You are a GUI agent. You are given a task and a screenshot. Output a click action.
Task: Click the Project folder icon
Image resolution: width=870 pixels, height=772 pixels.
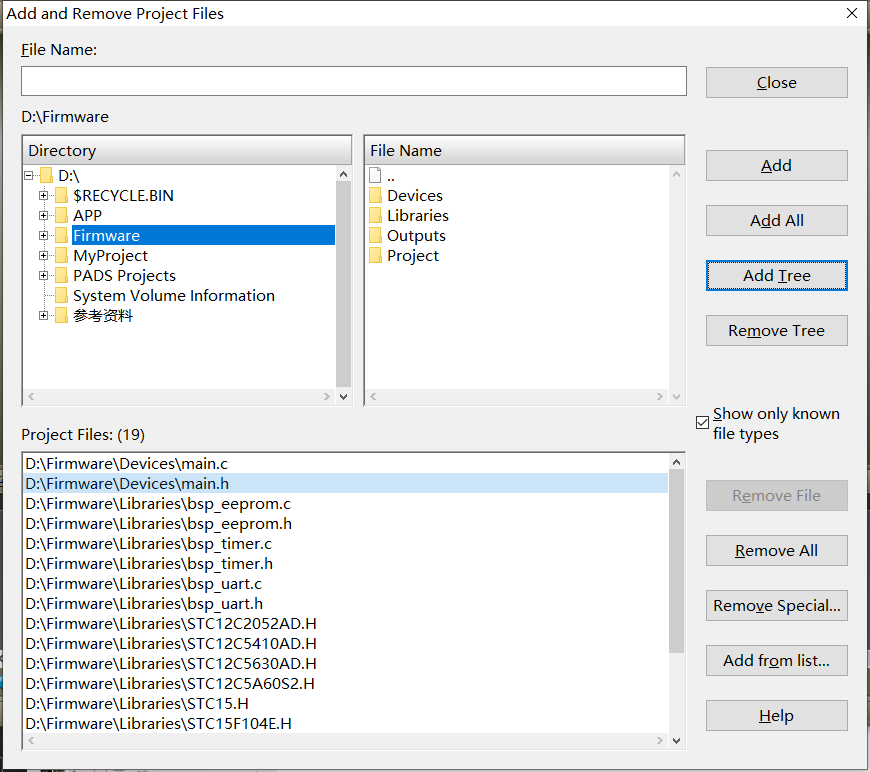tap(376, 255)
